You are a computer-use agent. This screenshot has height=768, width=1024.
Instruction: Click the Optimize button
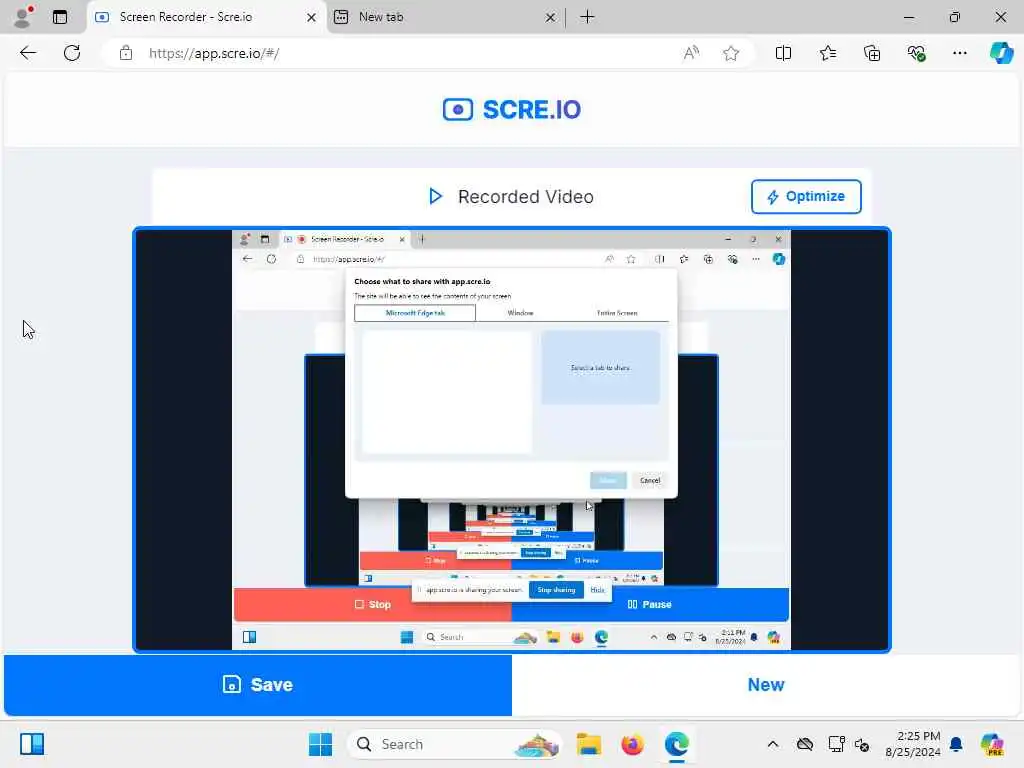click(x=806, y=197)
